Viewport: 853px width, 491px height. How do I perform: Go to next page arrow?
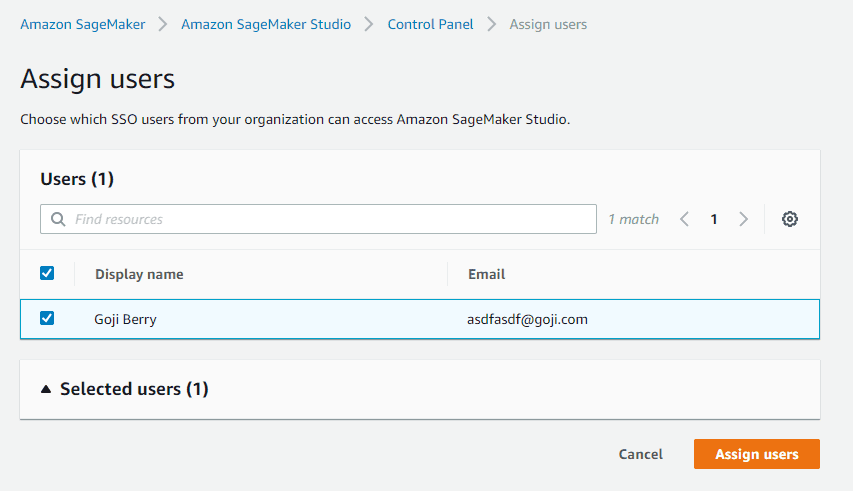pyautogui.click(x=743, y=219)
